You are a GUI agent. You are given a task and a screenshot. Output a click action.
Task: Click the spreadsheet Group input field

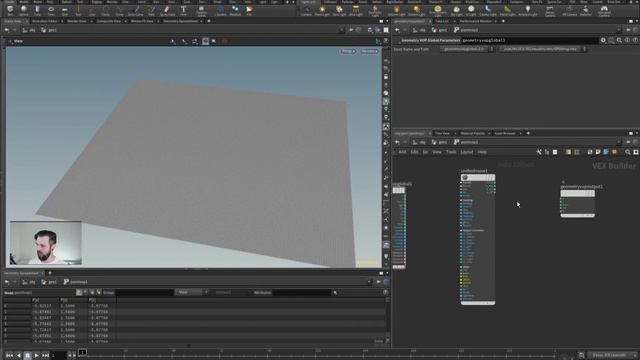(144, 292)
